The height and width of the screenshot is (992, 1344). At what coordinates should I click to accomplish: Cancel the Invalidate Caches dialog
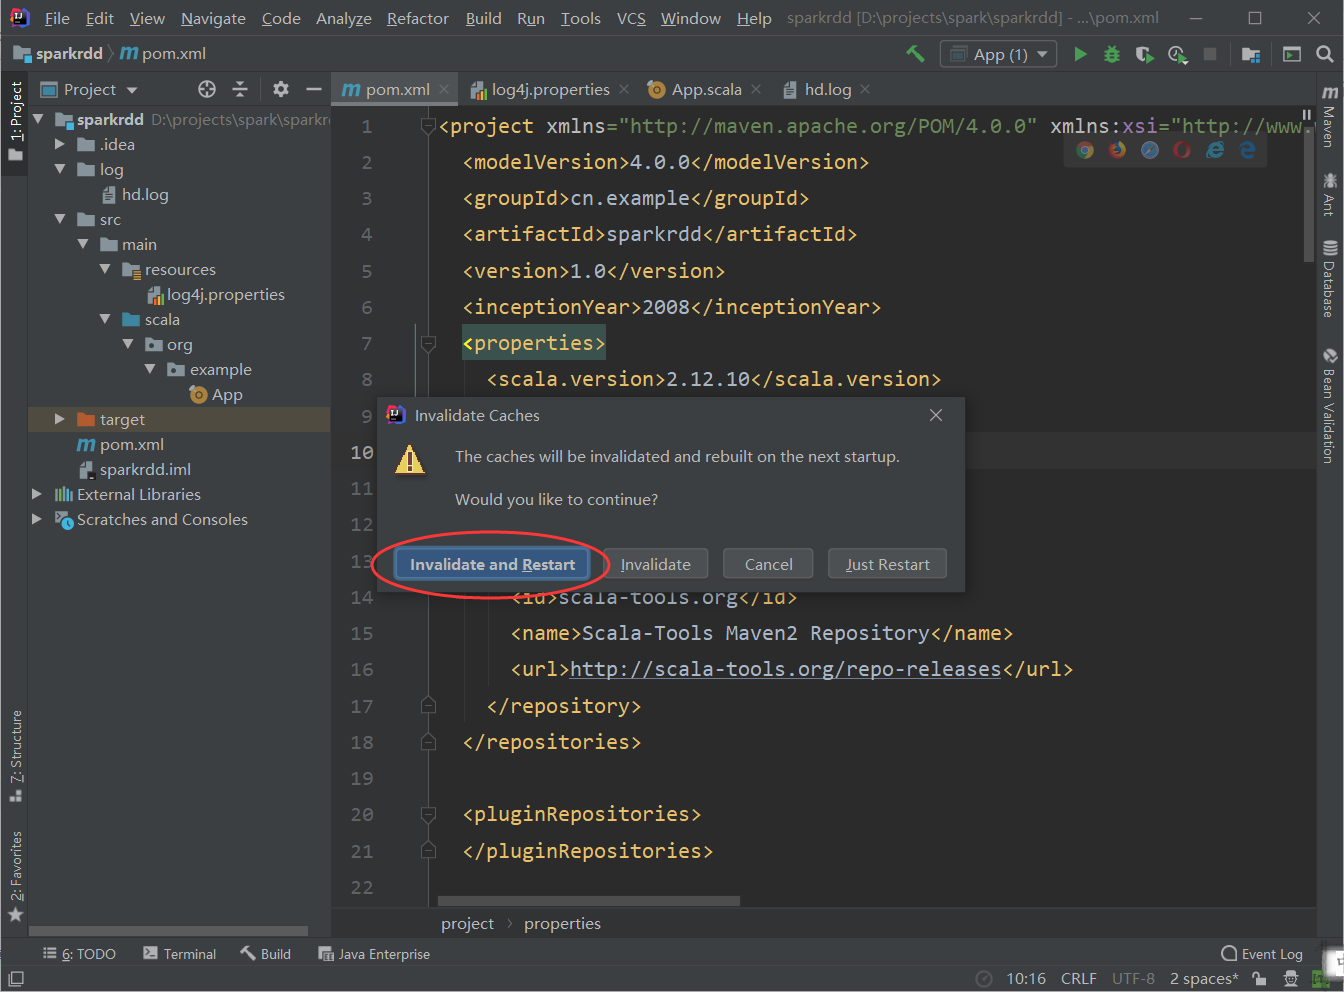tap(767, 563)
